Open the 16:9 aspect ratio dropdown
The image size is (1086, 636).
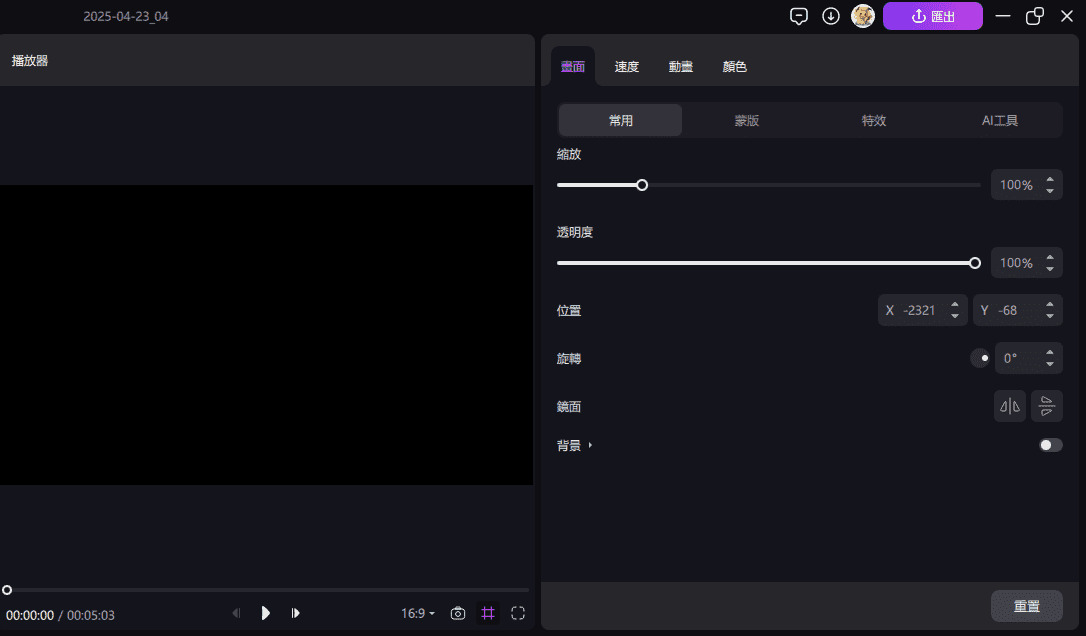click(x=418, y=613)
